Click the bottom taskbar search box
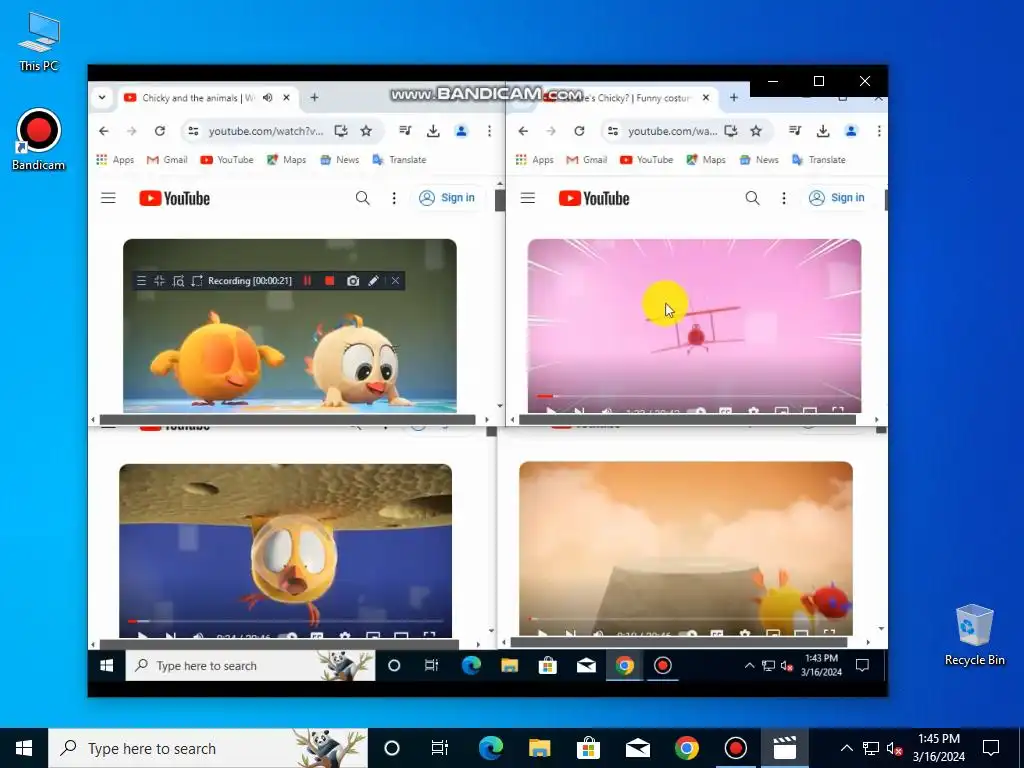1024x768 pixels. pyautogui.click(x=208, y=748)
